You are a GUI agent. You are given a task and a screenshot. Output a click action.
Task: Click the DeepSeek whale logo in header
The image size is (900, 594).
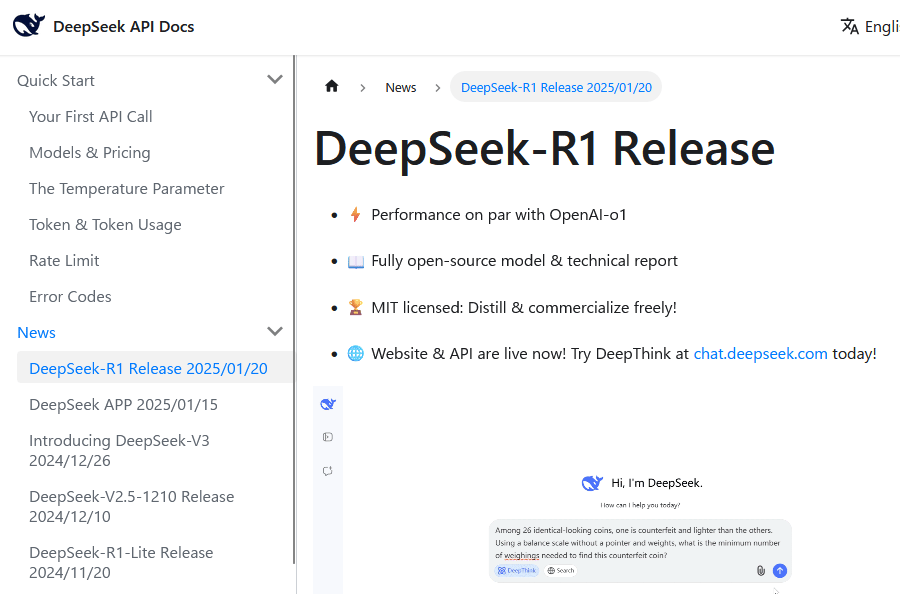(29, 26)
